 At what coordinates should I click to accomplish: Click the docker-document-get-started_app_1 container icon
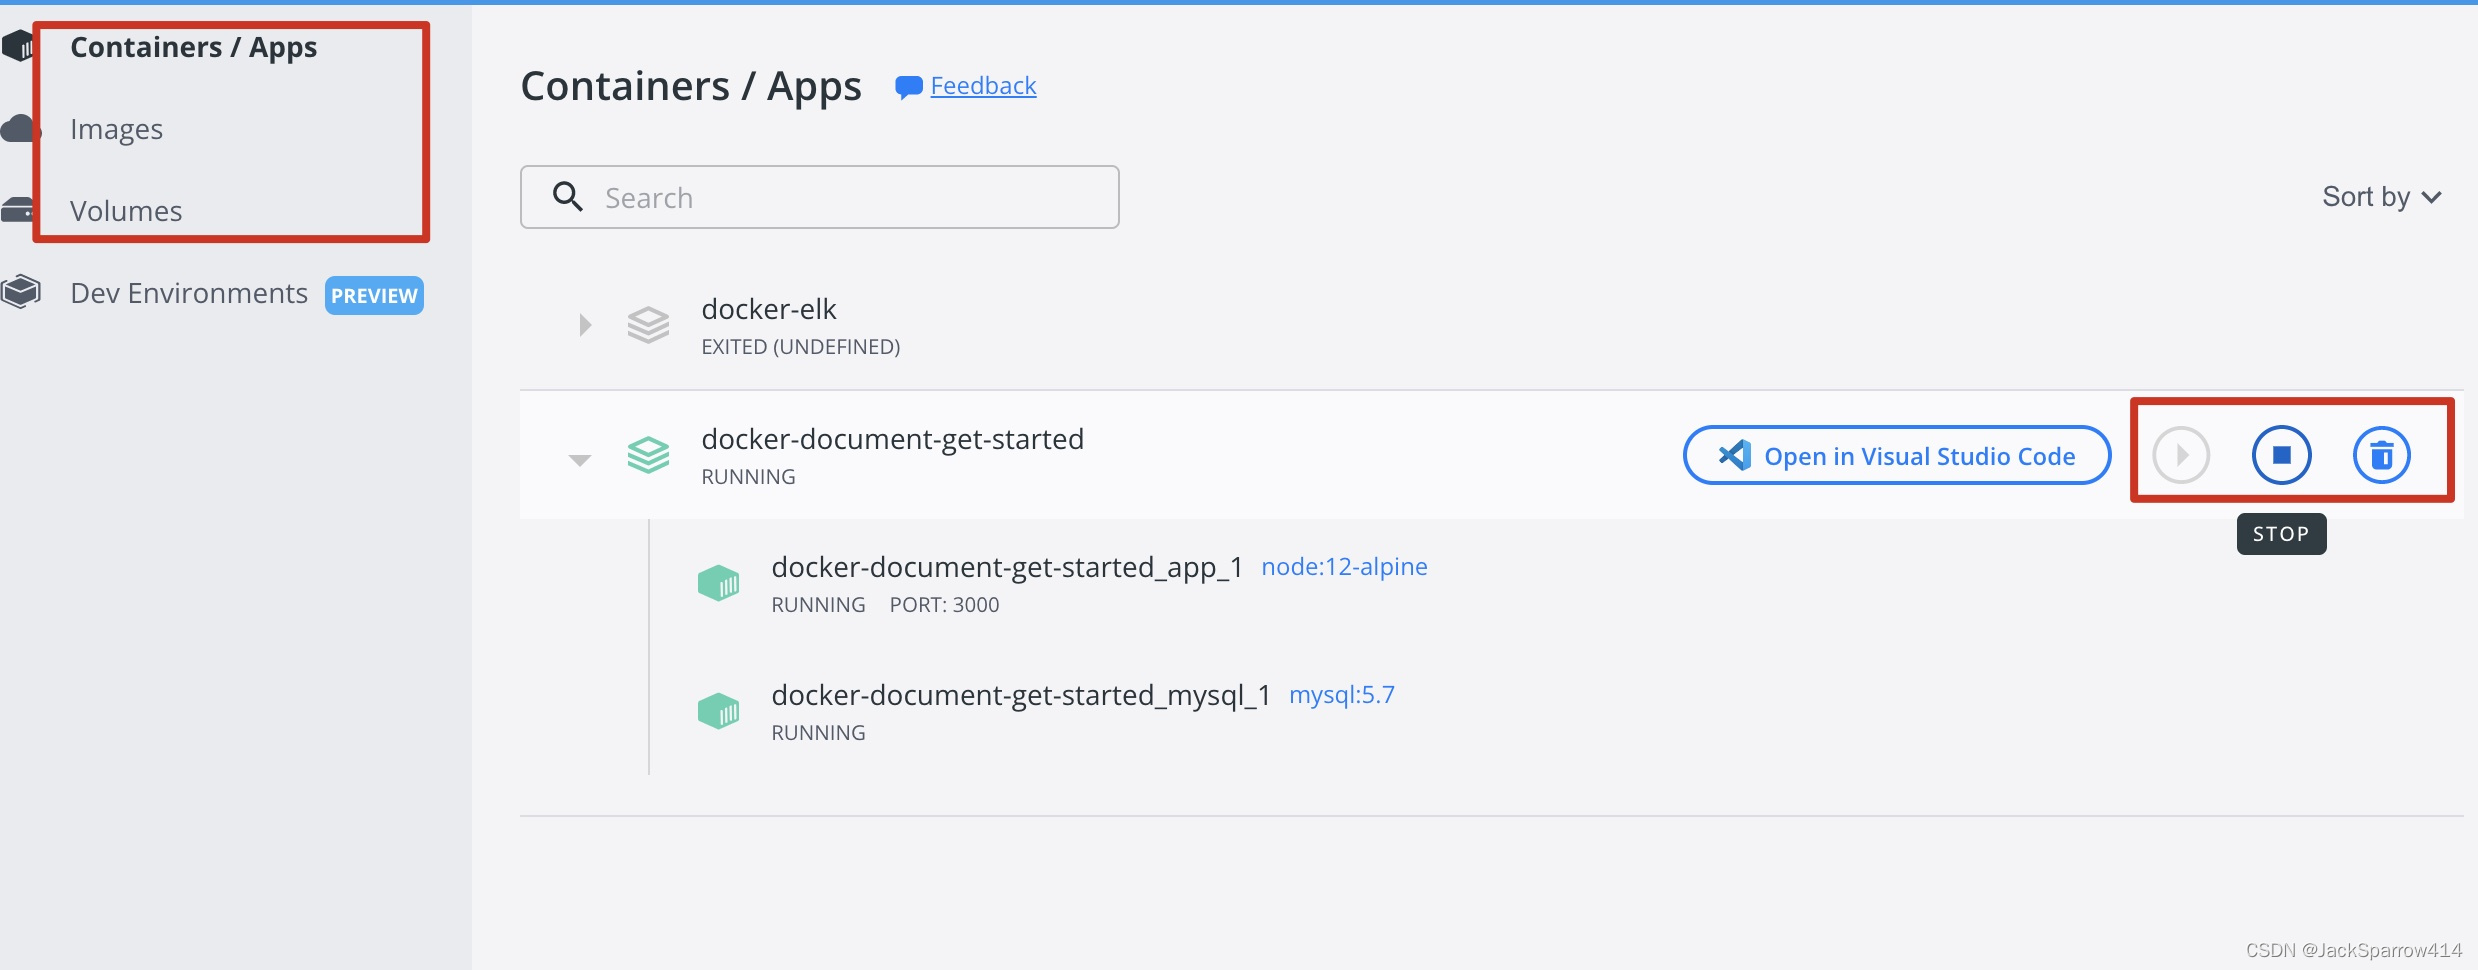(x=718, y=583)
